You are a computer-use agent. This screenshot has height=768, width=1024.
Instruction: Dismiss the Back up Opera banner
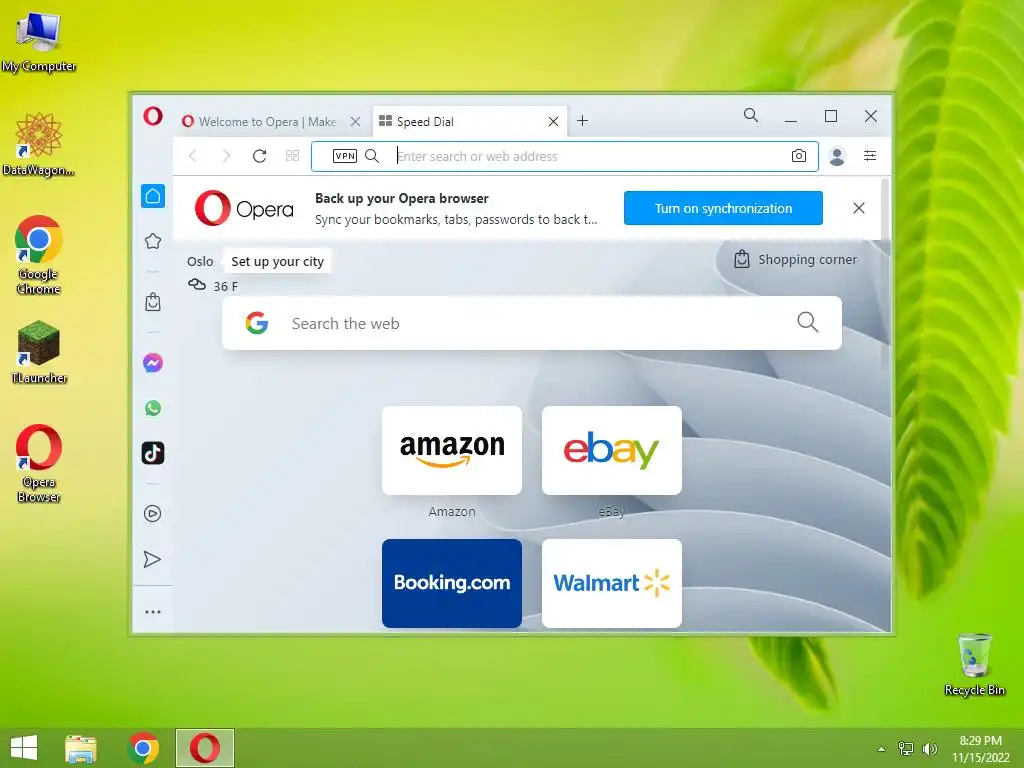click(859, 208)
